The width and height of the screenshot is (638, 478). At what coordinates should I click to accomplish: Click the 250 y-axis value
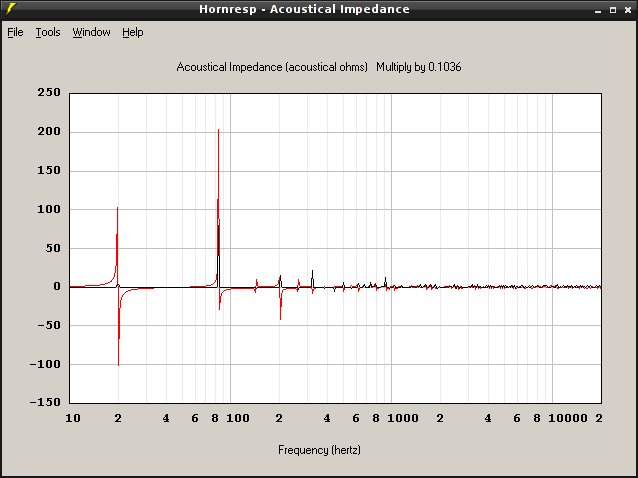[49, 92]
